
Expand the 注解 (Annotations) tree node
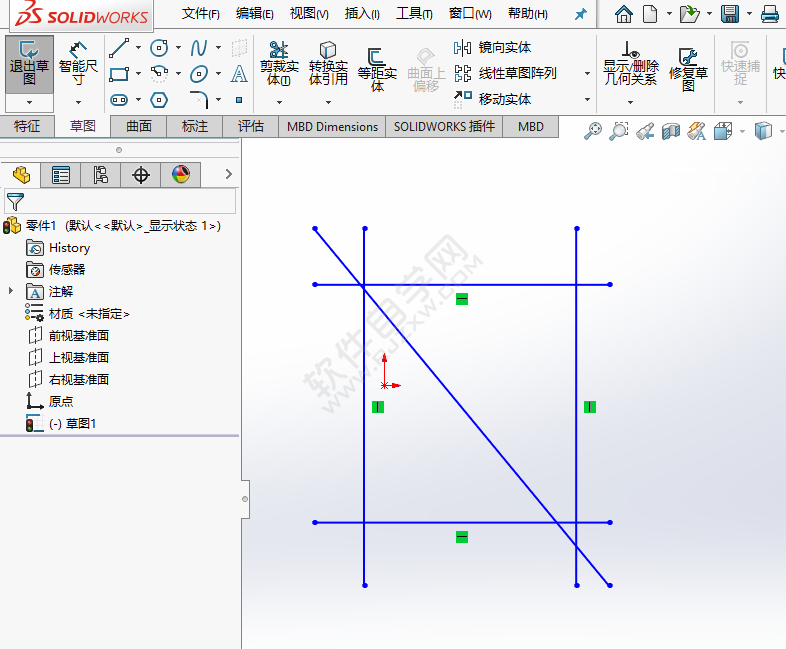point(11,291)
